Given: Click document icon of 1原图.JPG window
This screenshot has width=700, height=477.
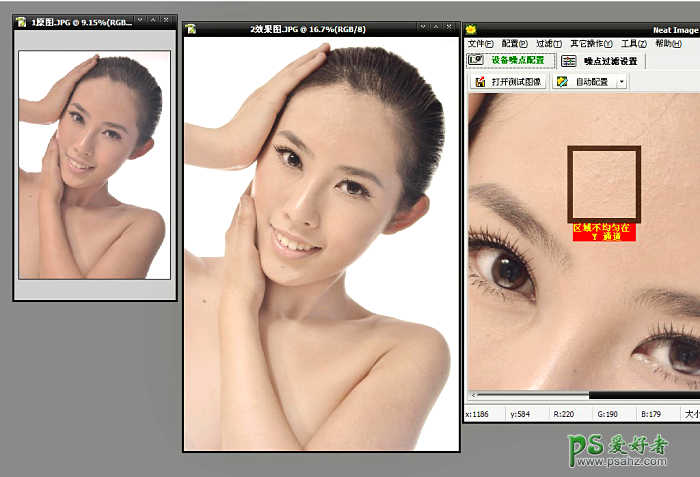Looking at the screenshot, I should point(21,21).
